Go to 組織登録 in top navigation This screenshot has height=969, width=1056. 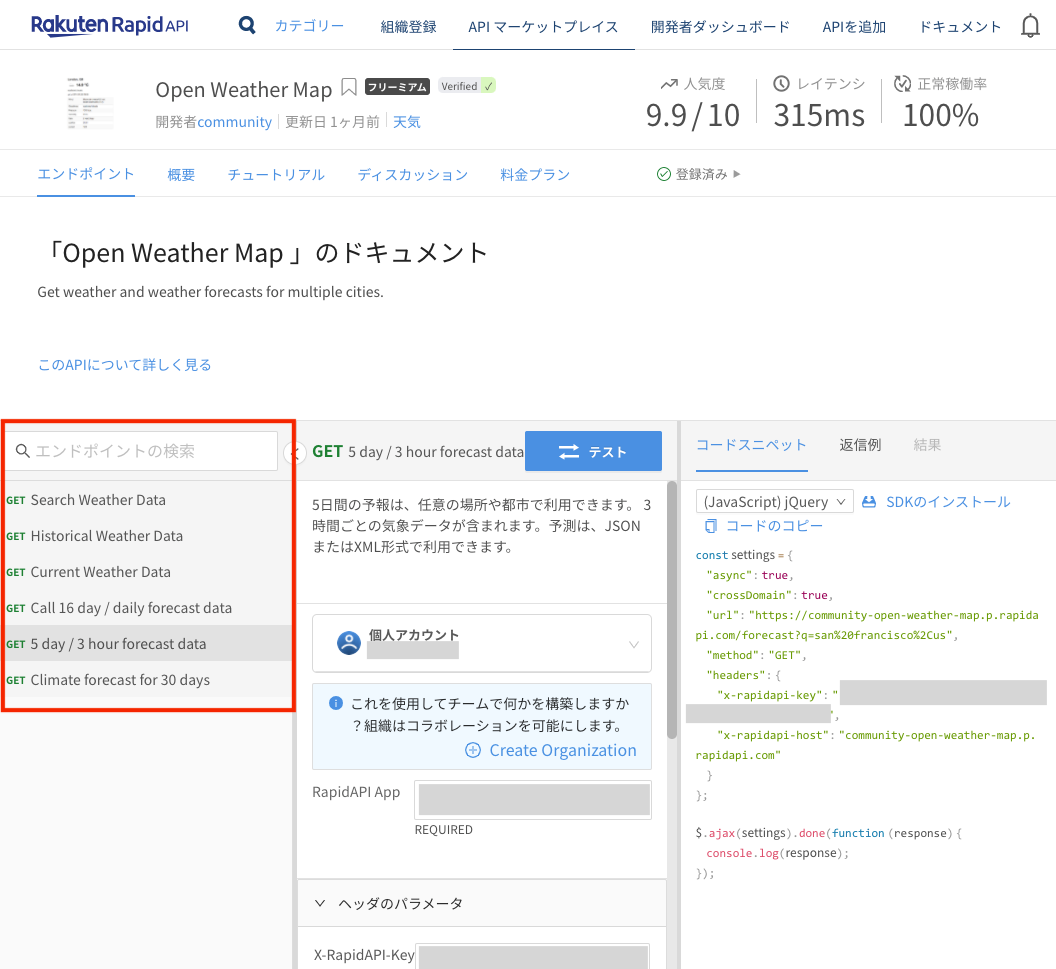pyautogui.click(x=408, y=27)
